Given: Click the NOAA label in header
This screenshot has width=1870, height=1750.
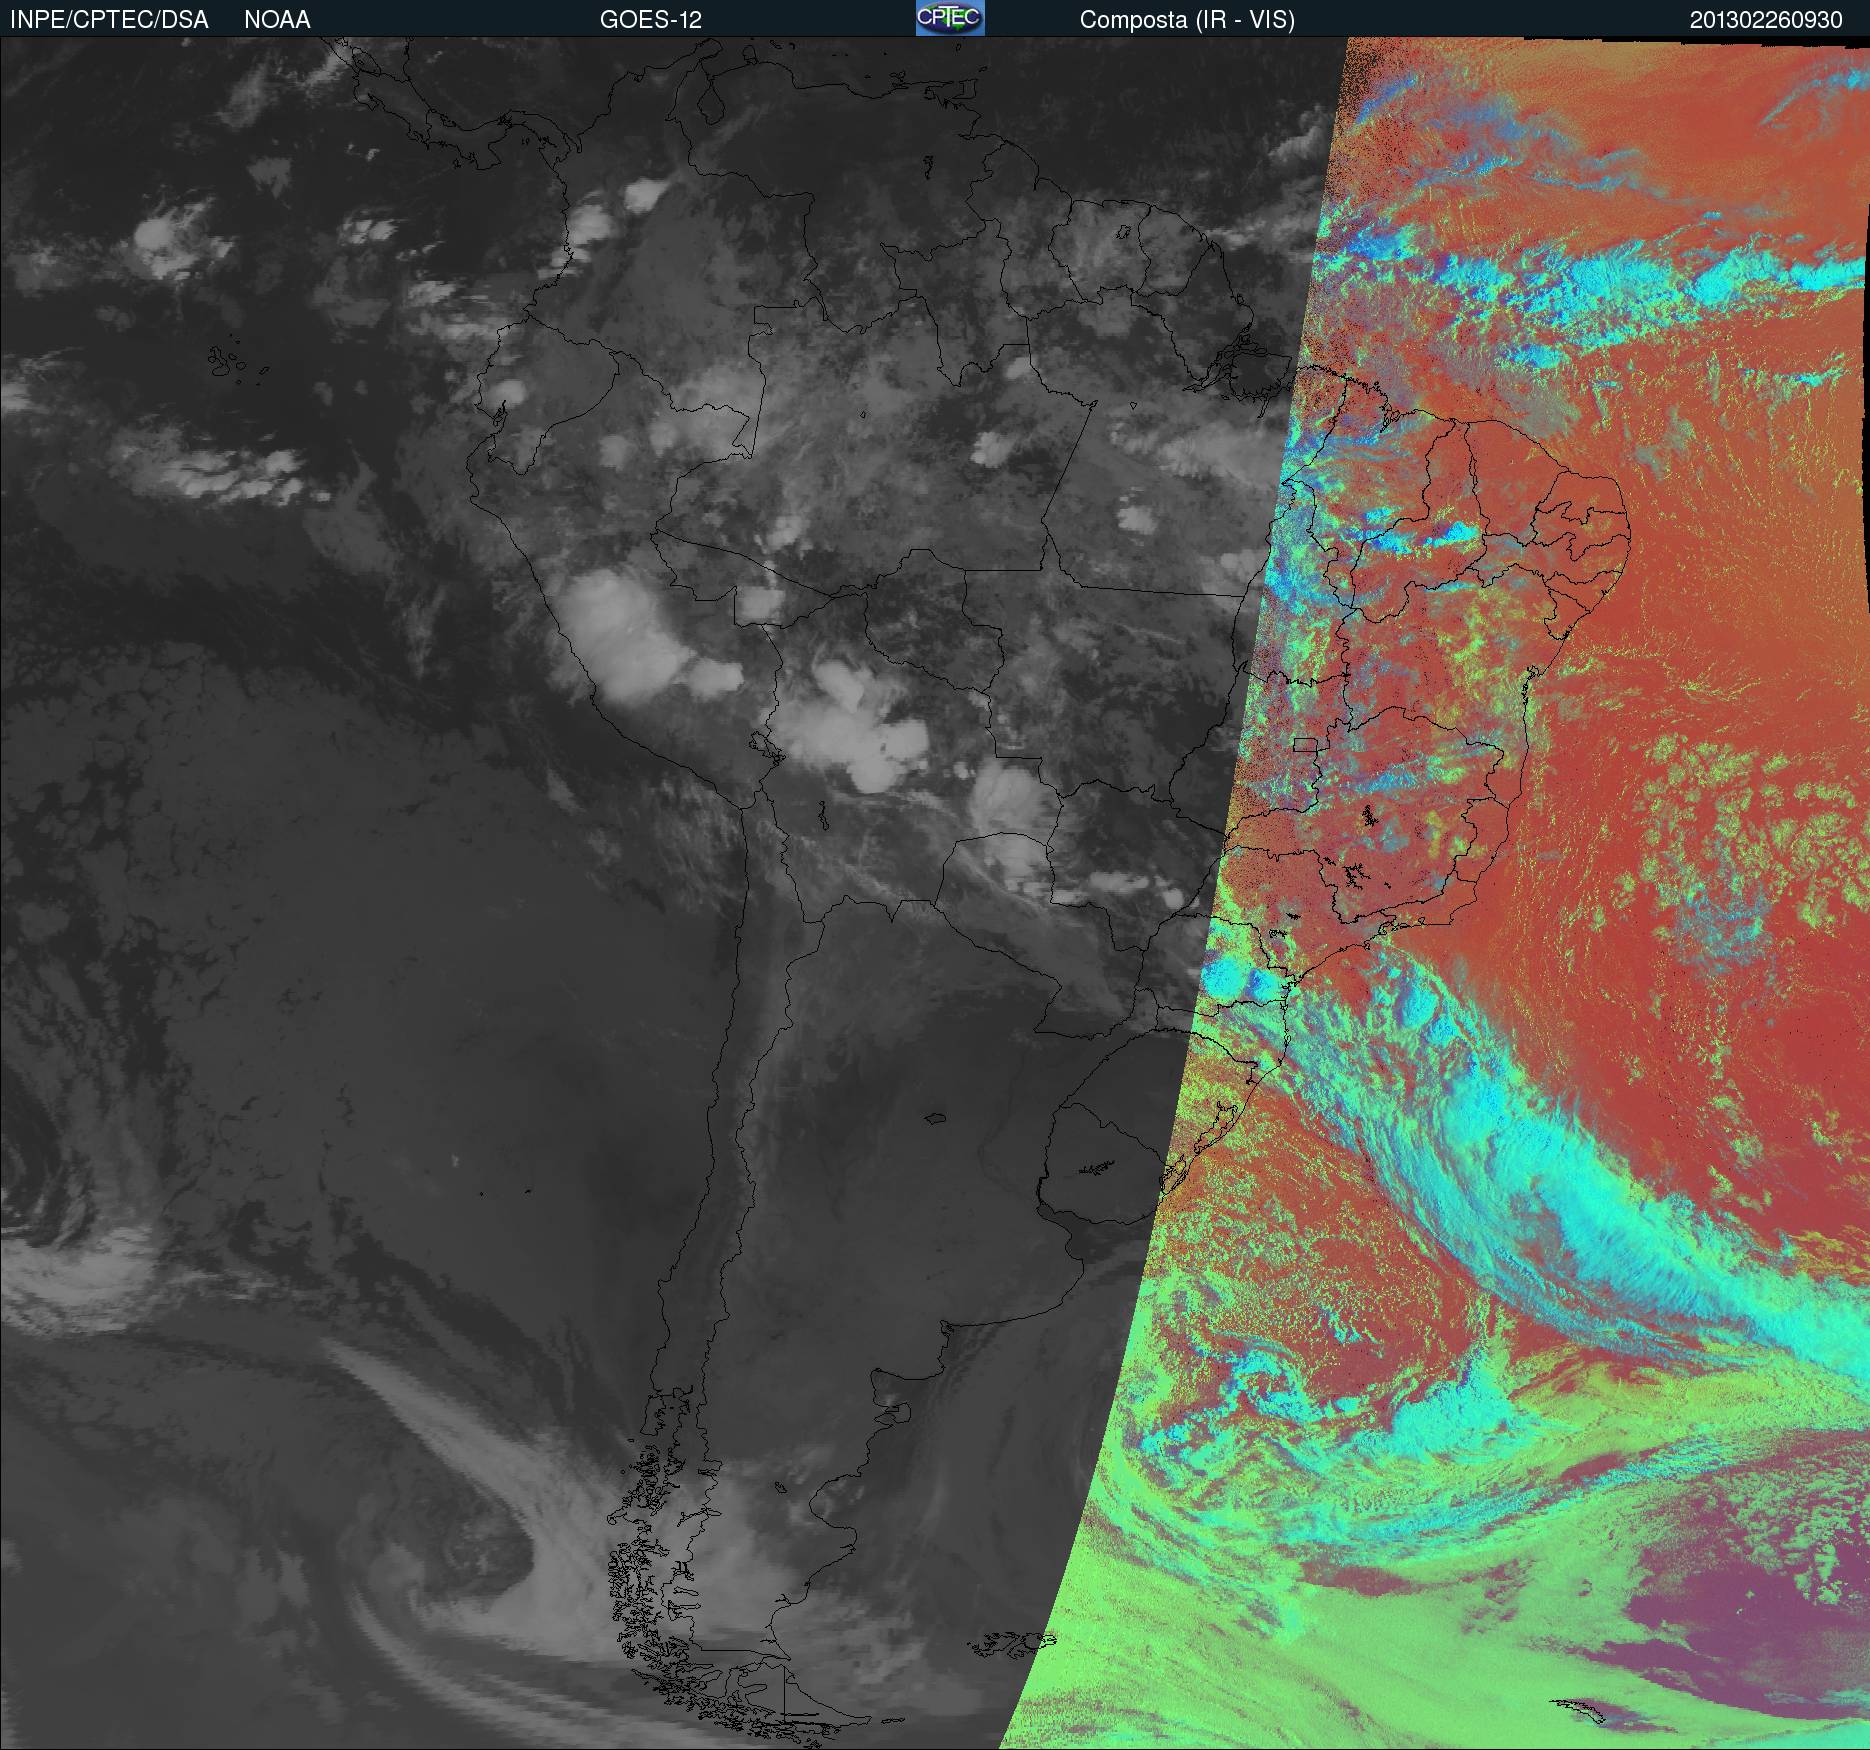Looking at the screenshot, I should [x=277, y=20].
